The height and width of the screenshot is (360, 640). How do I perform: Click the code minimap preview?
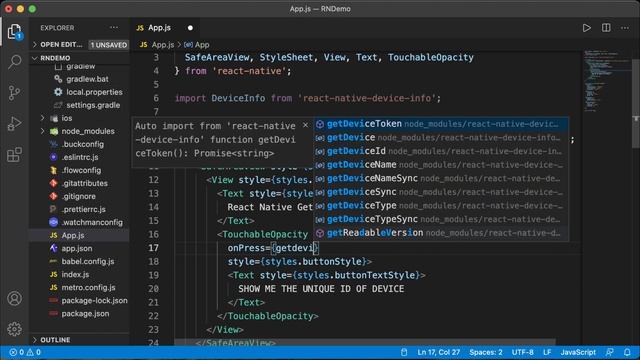tap(606, 82)
